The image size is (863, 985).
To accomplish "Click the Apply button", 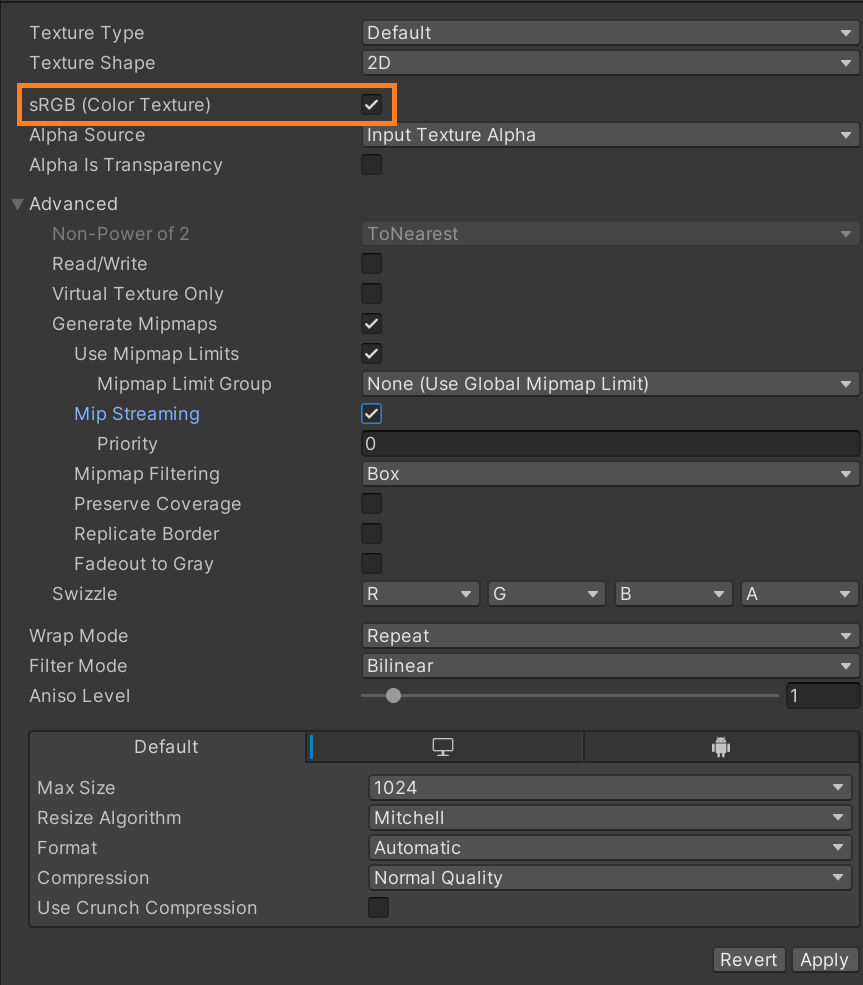I will (824, 960).
